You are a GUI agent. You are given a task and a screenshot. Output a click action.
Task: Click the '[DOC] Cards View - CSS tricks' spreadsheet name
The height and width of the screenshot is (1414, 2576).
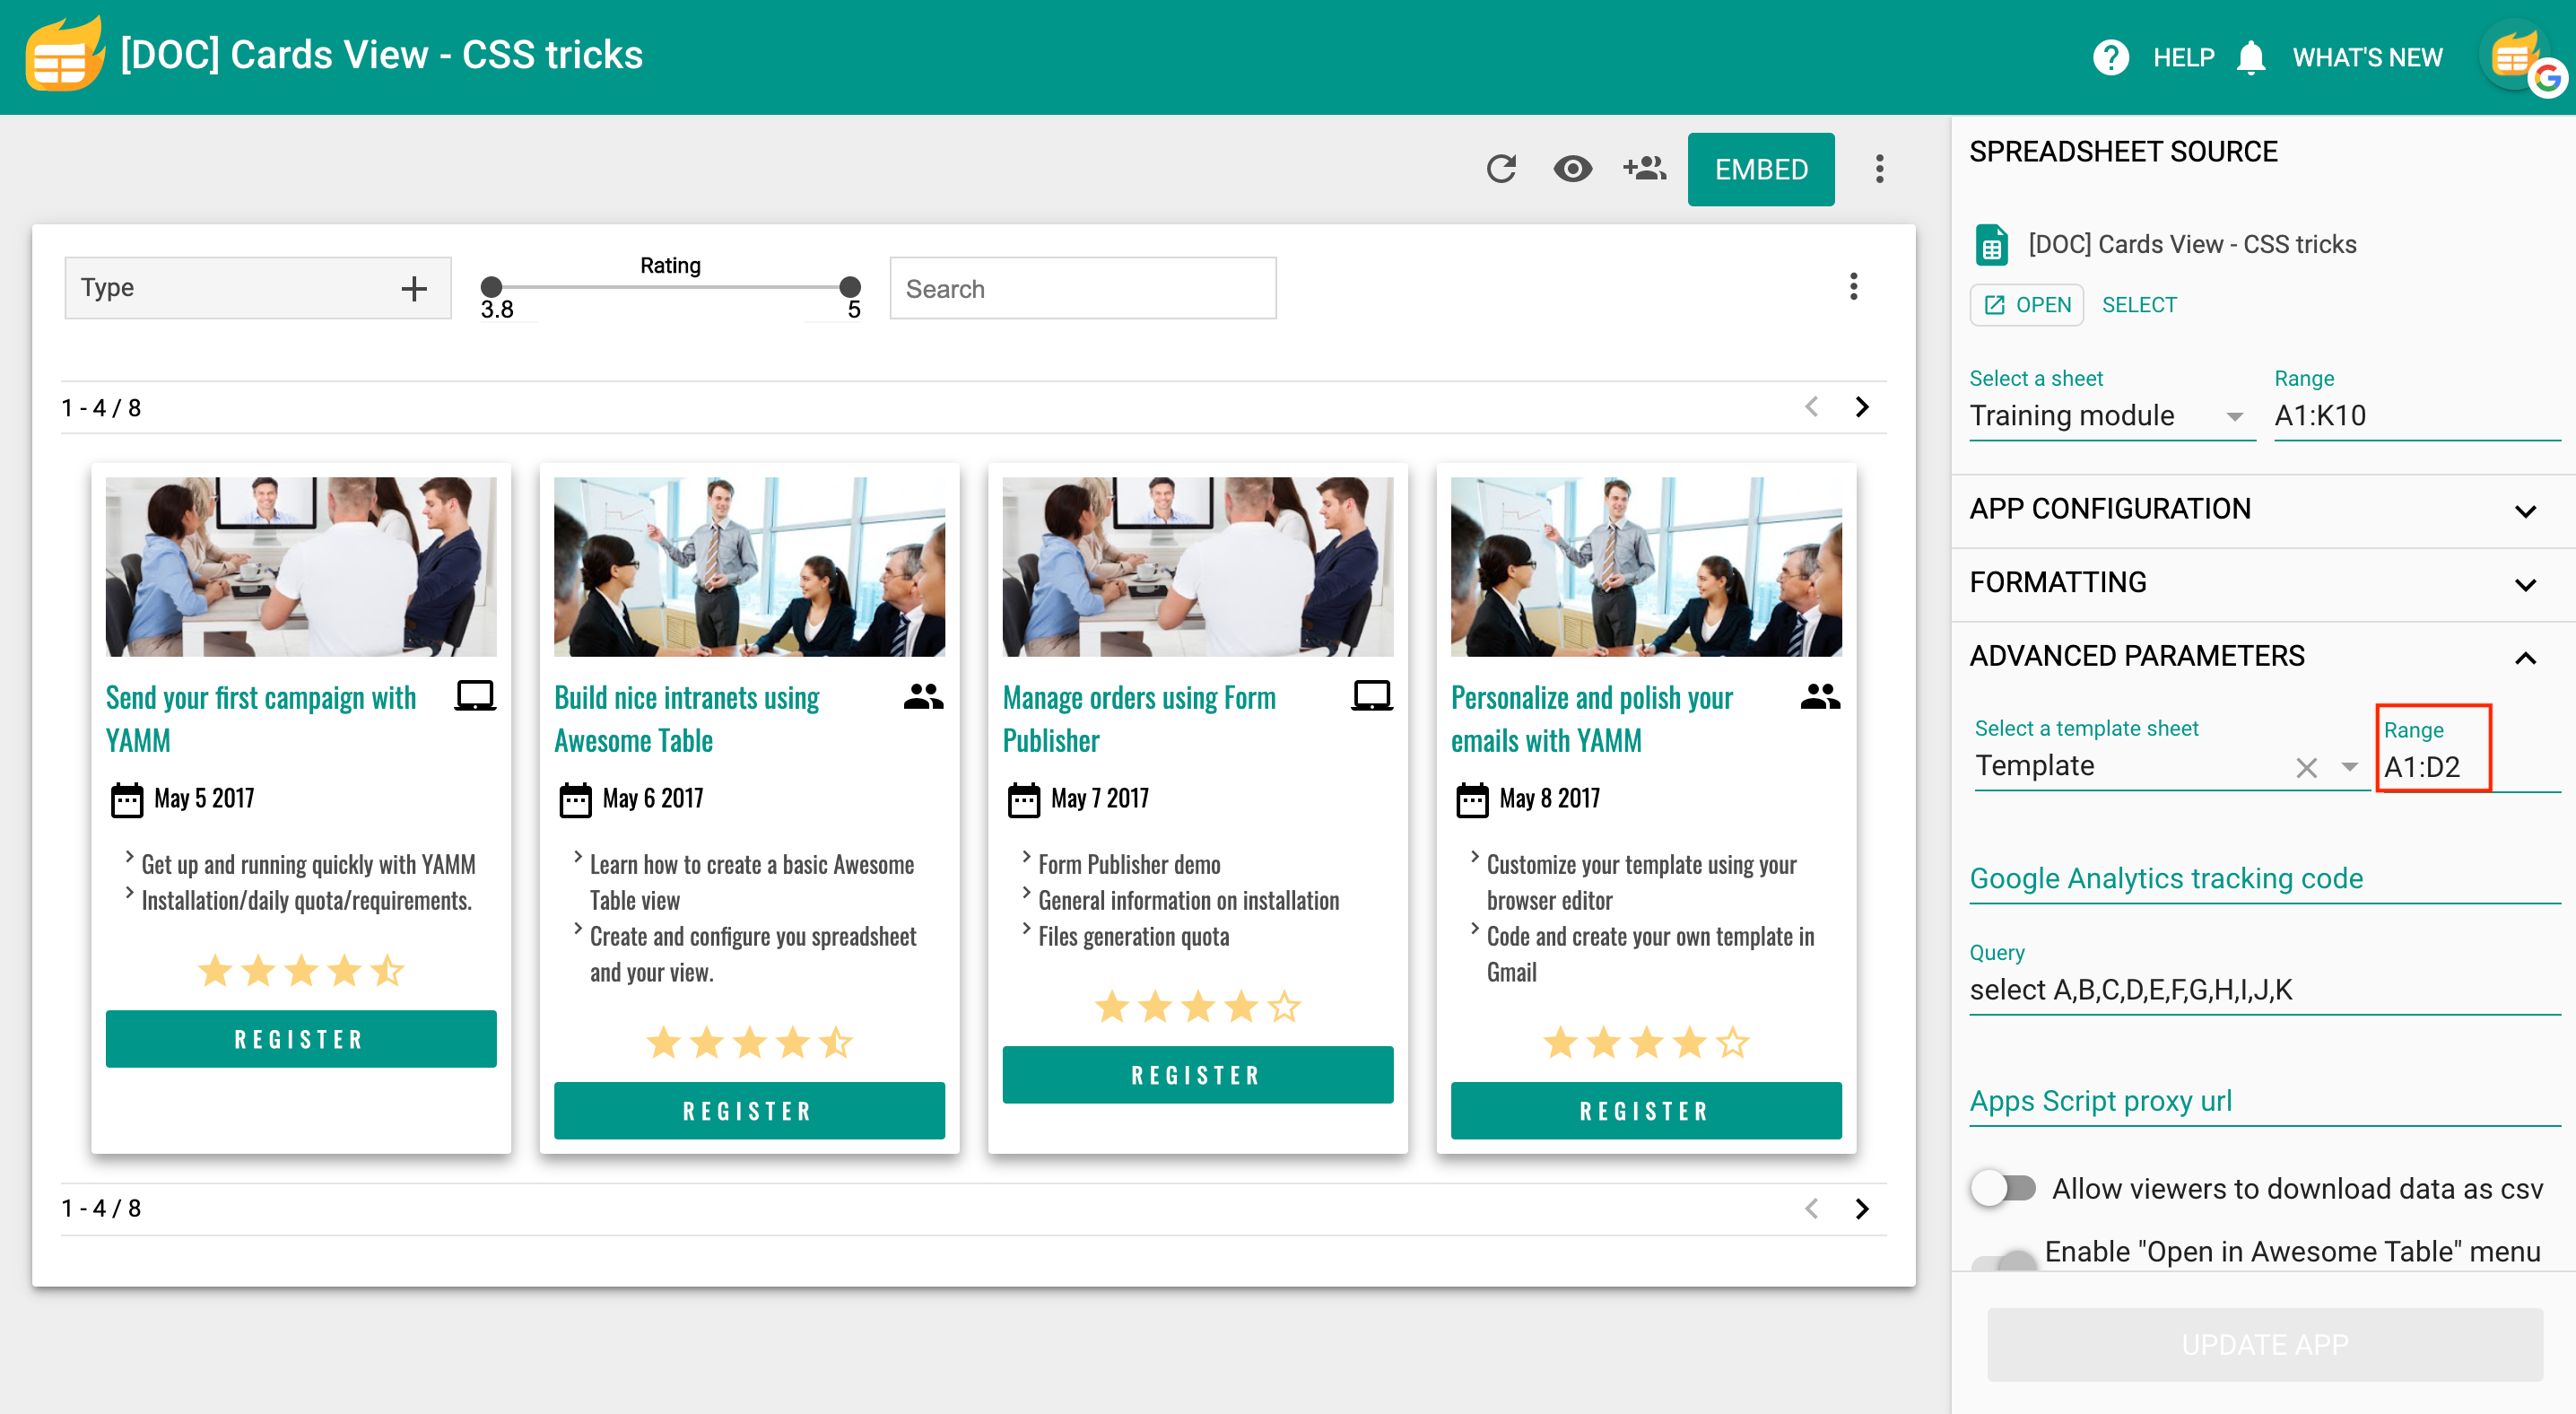click(x=2192, y=245)
